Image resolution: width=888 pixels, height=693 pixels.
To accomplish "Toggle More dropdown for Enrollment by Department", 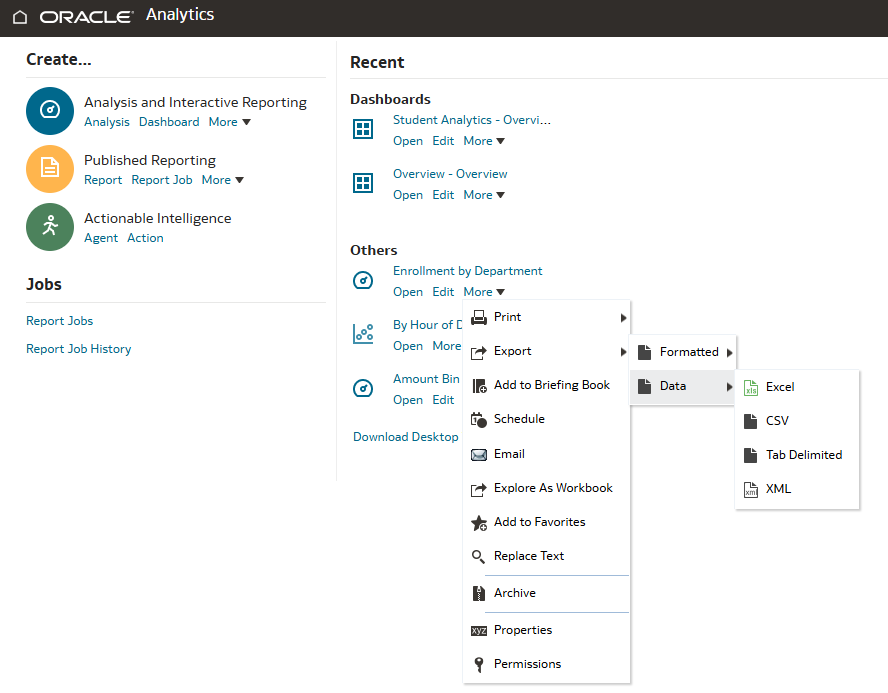I will pos(484,292).
